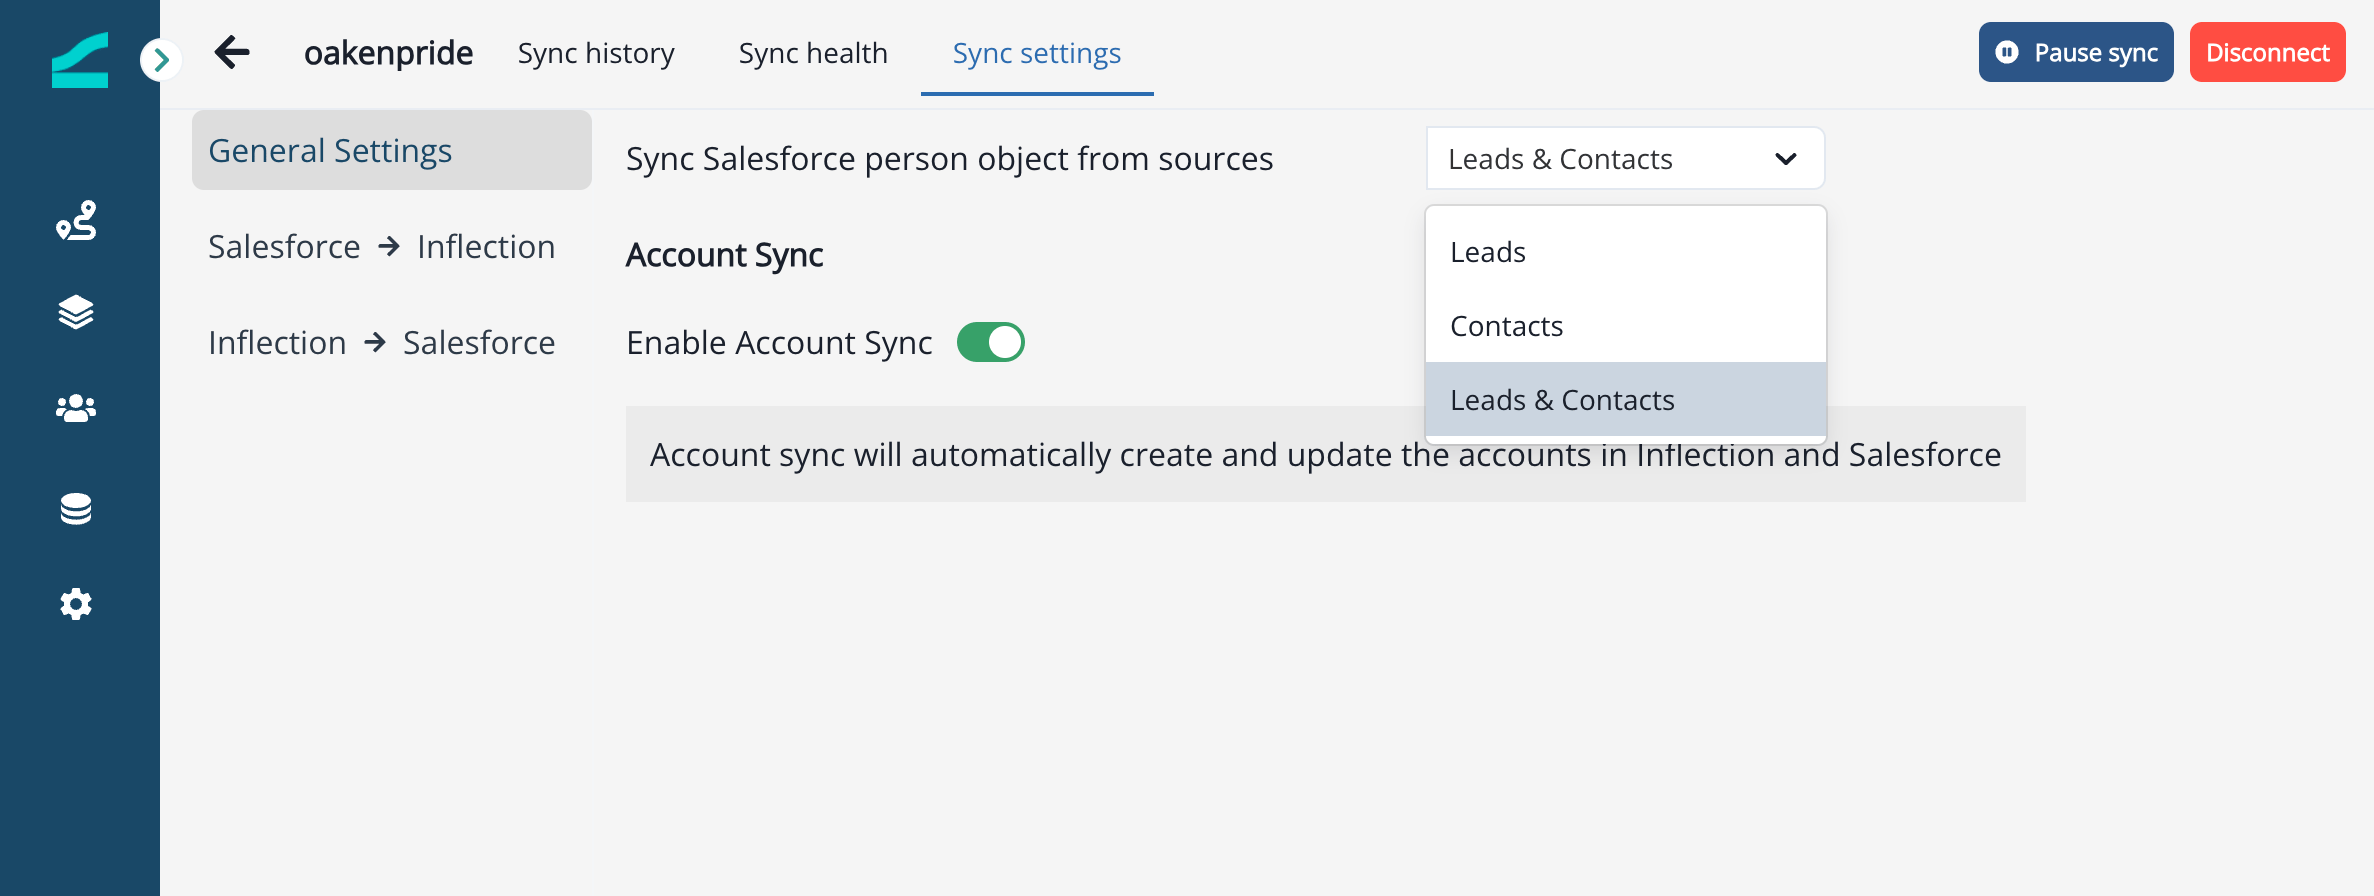
Task: Choose the Contacts option in the dropdown list
Action: tap(1626, 326)
